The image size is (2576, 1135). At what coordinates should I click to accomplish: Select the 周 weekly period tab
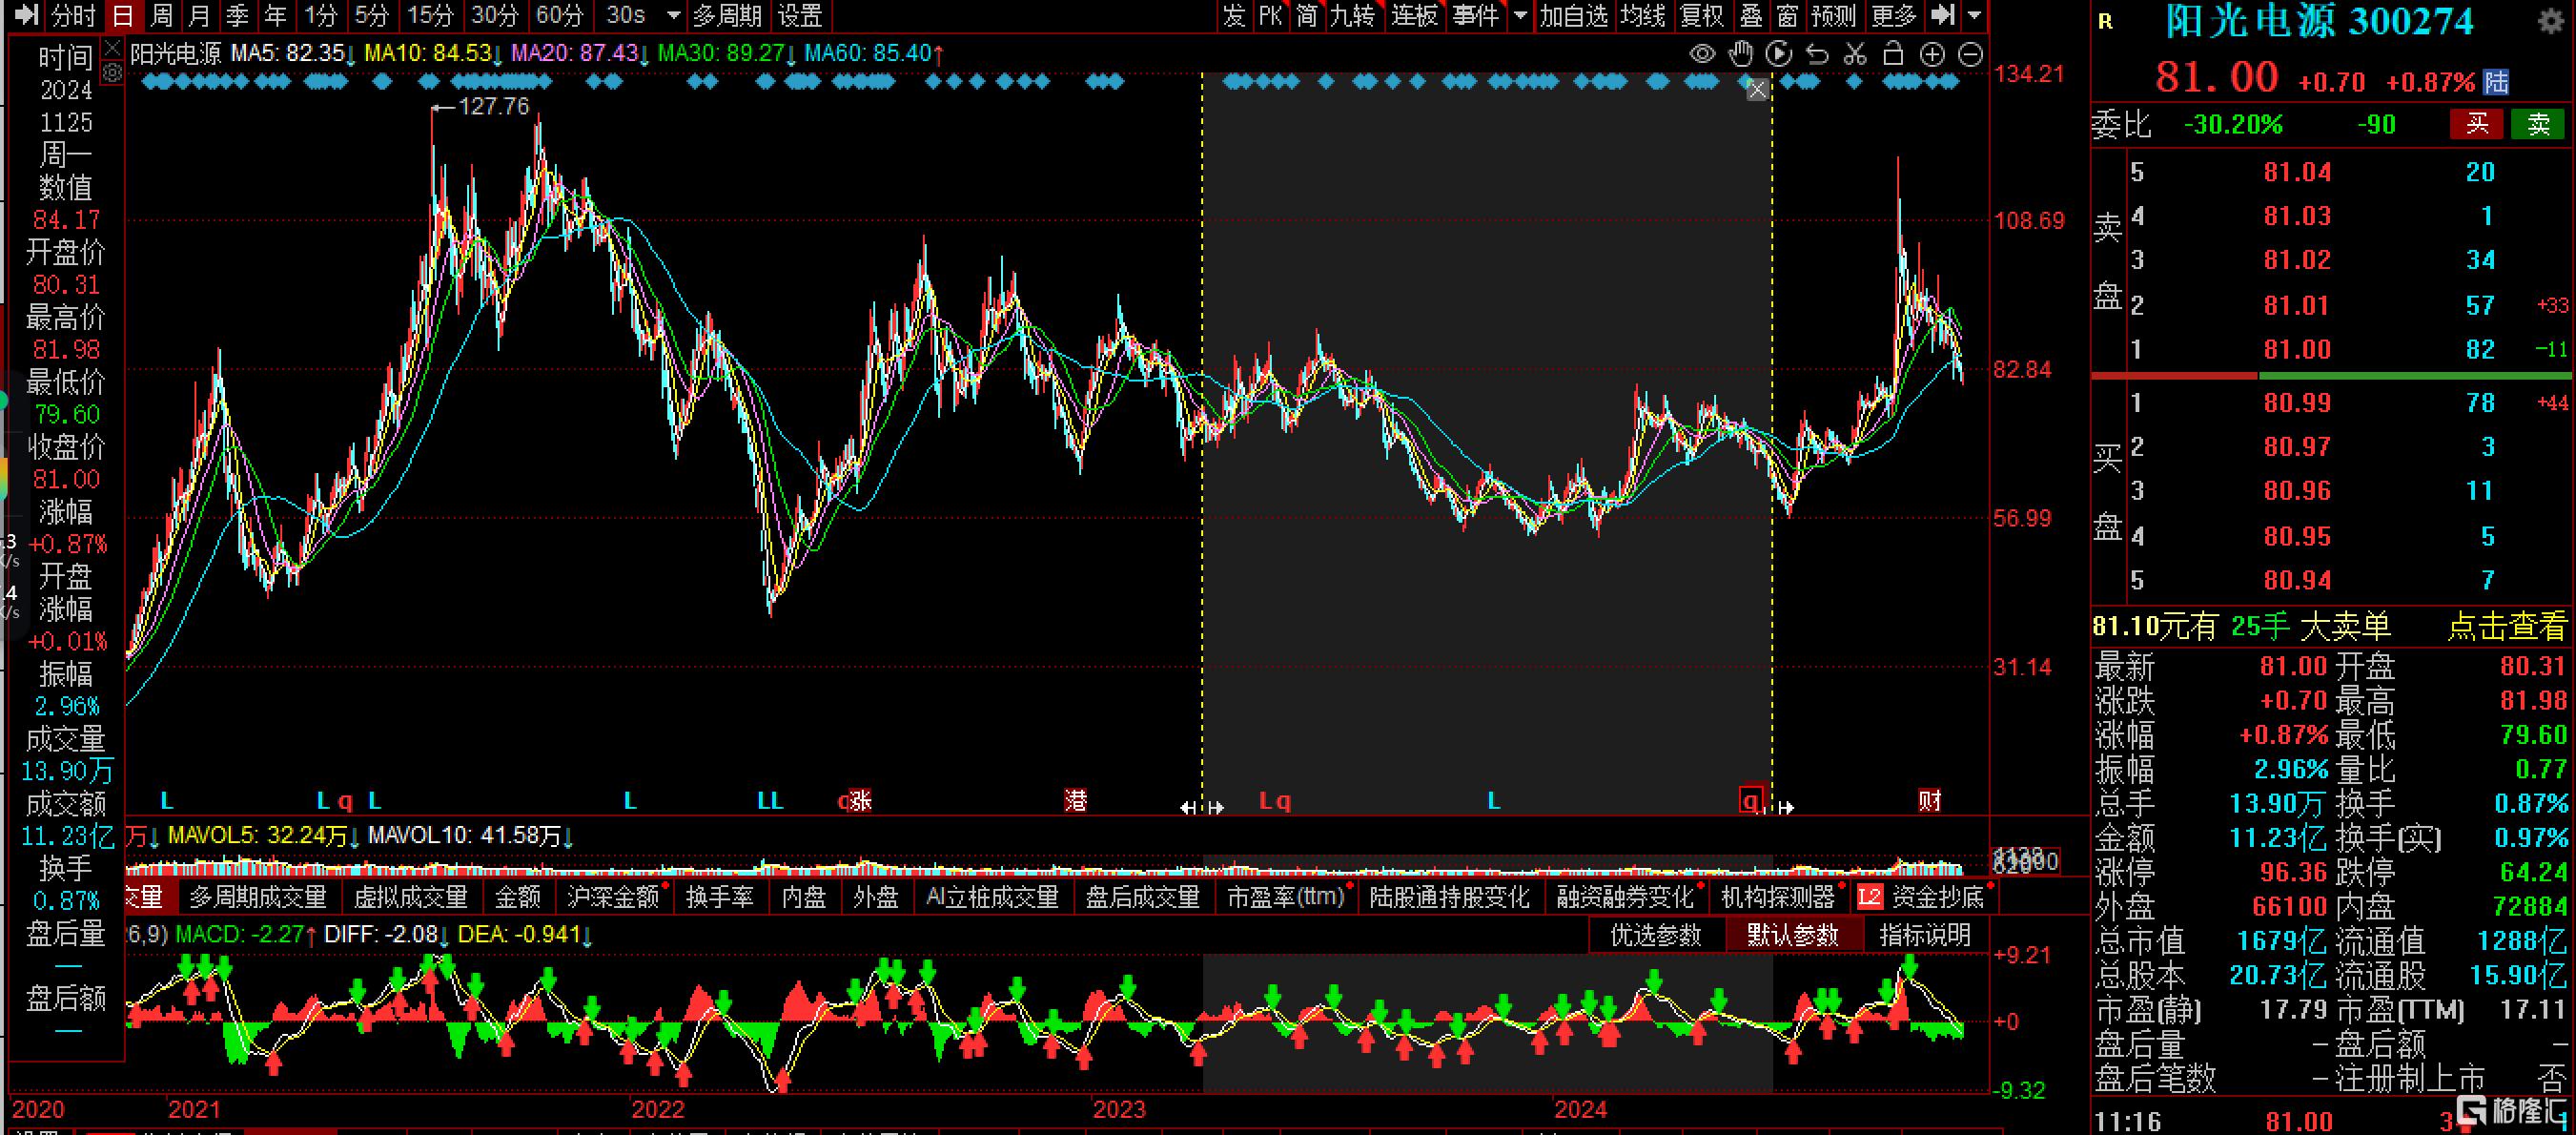point(161,15)
